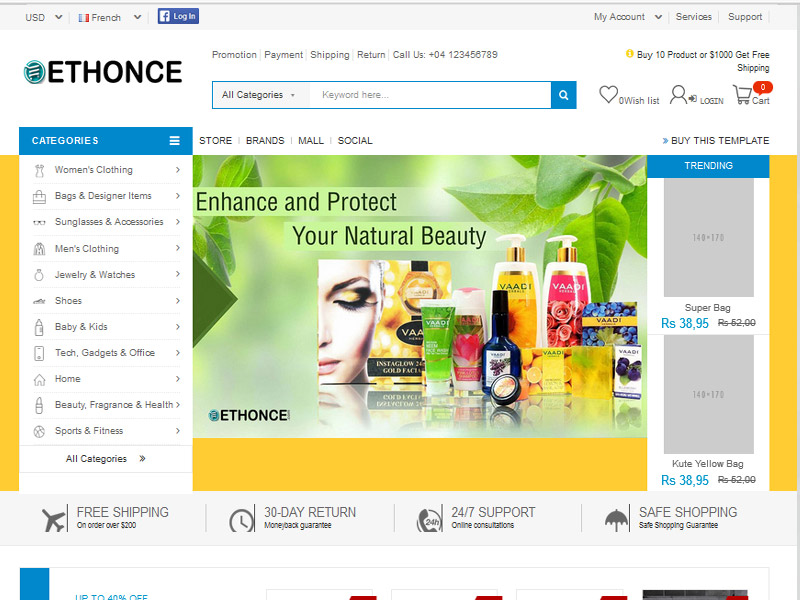Open the MALL menu item
800x600 pixels.
[x=311, y=141]
